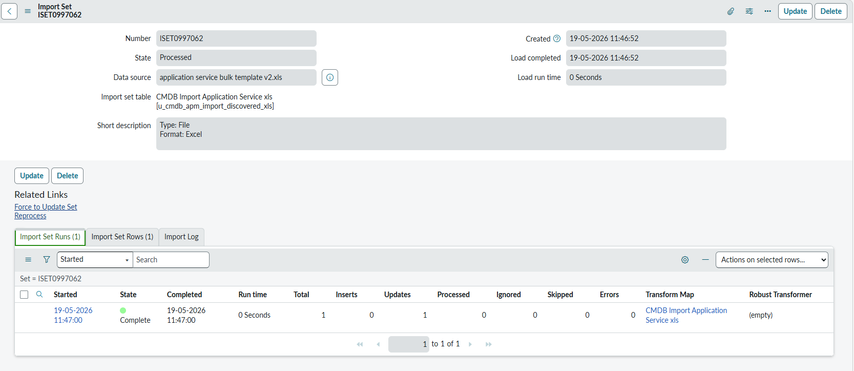Image resolution: width=854 pixels, height=371 pixels.
Task: Click the column search magnifier icon
Action: [x=39, y=294]
